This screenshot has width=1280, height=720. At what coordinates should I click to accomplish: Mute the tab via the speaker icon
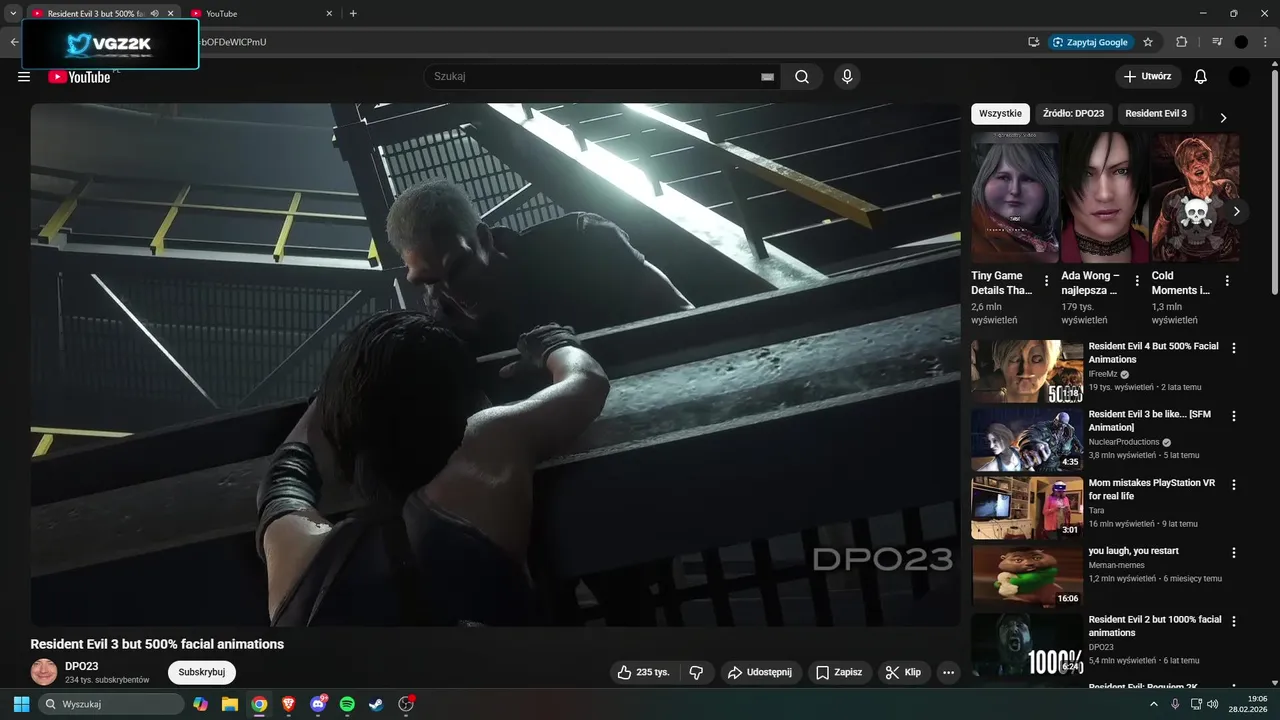click(154, 13)
